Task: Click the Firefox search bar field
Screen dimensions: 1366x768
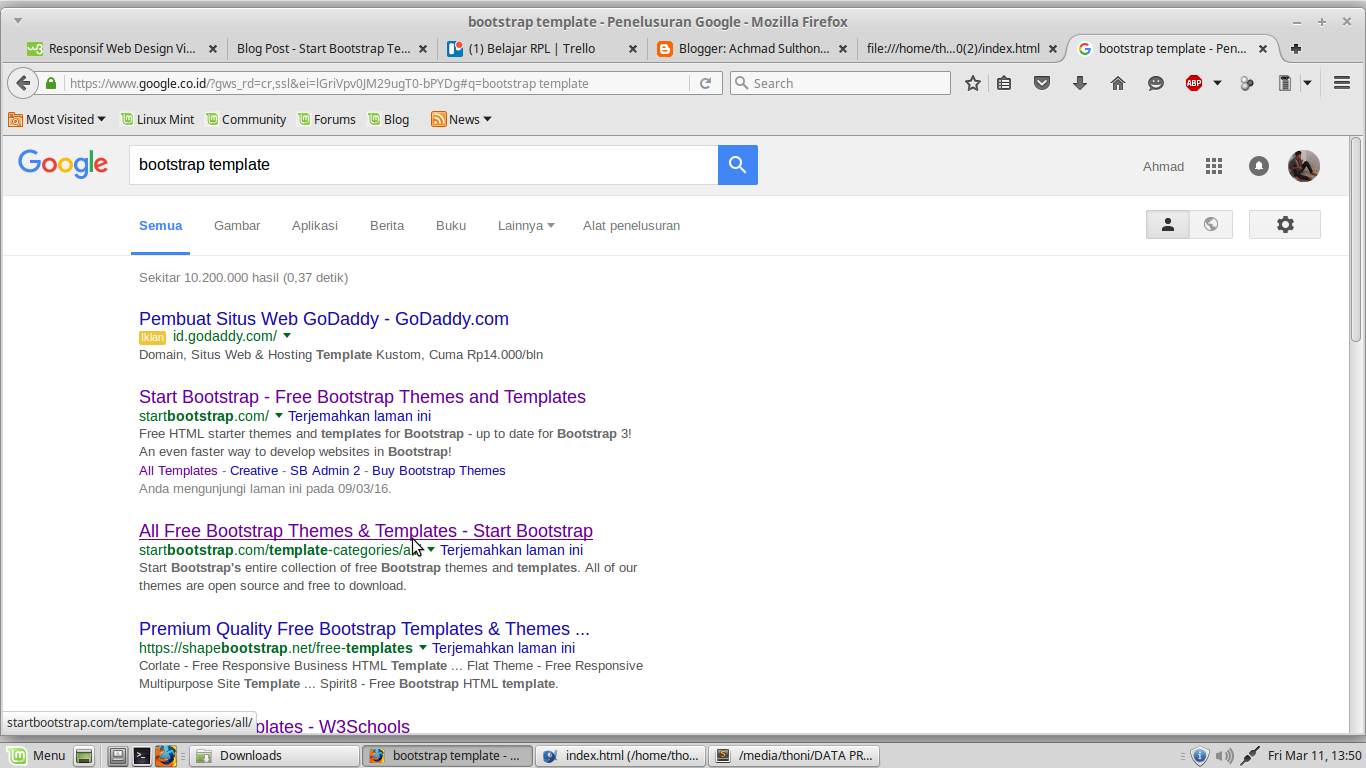Action: [x=840, y=84]
